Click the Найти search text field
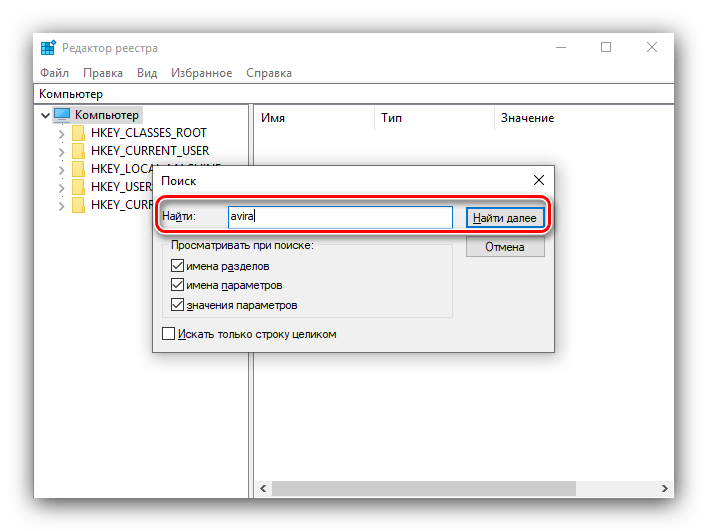The height and width of the screenshot is (531, 707). tap(340, 217)
